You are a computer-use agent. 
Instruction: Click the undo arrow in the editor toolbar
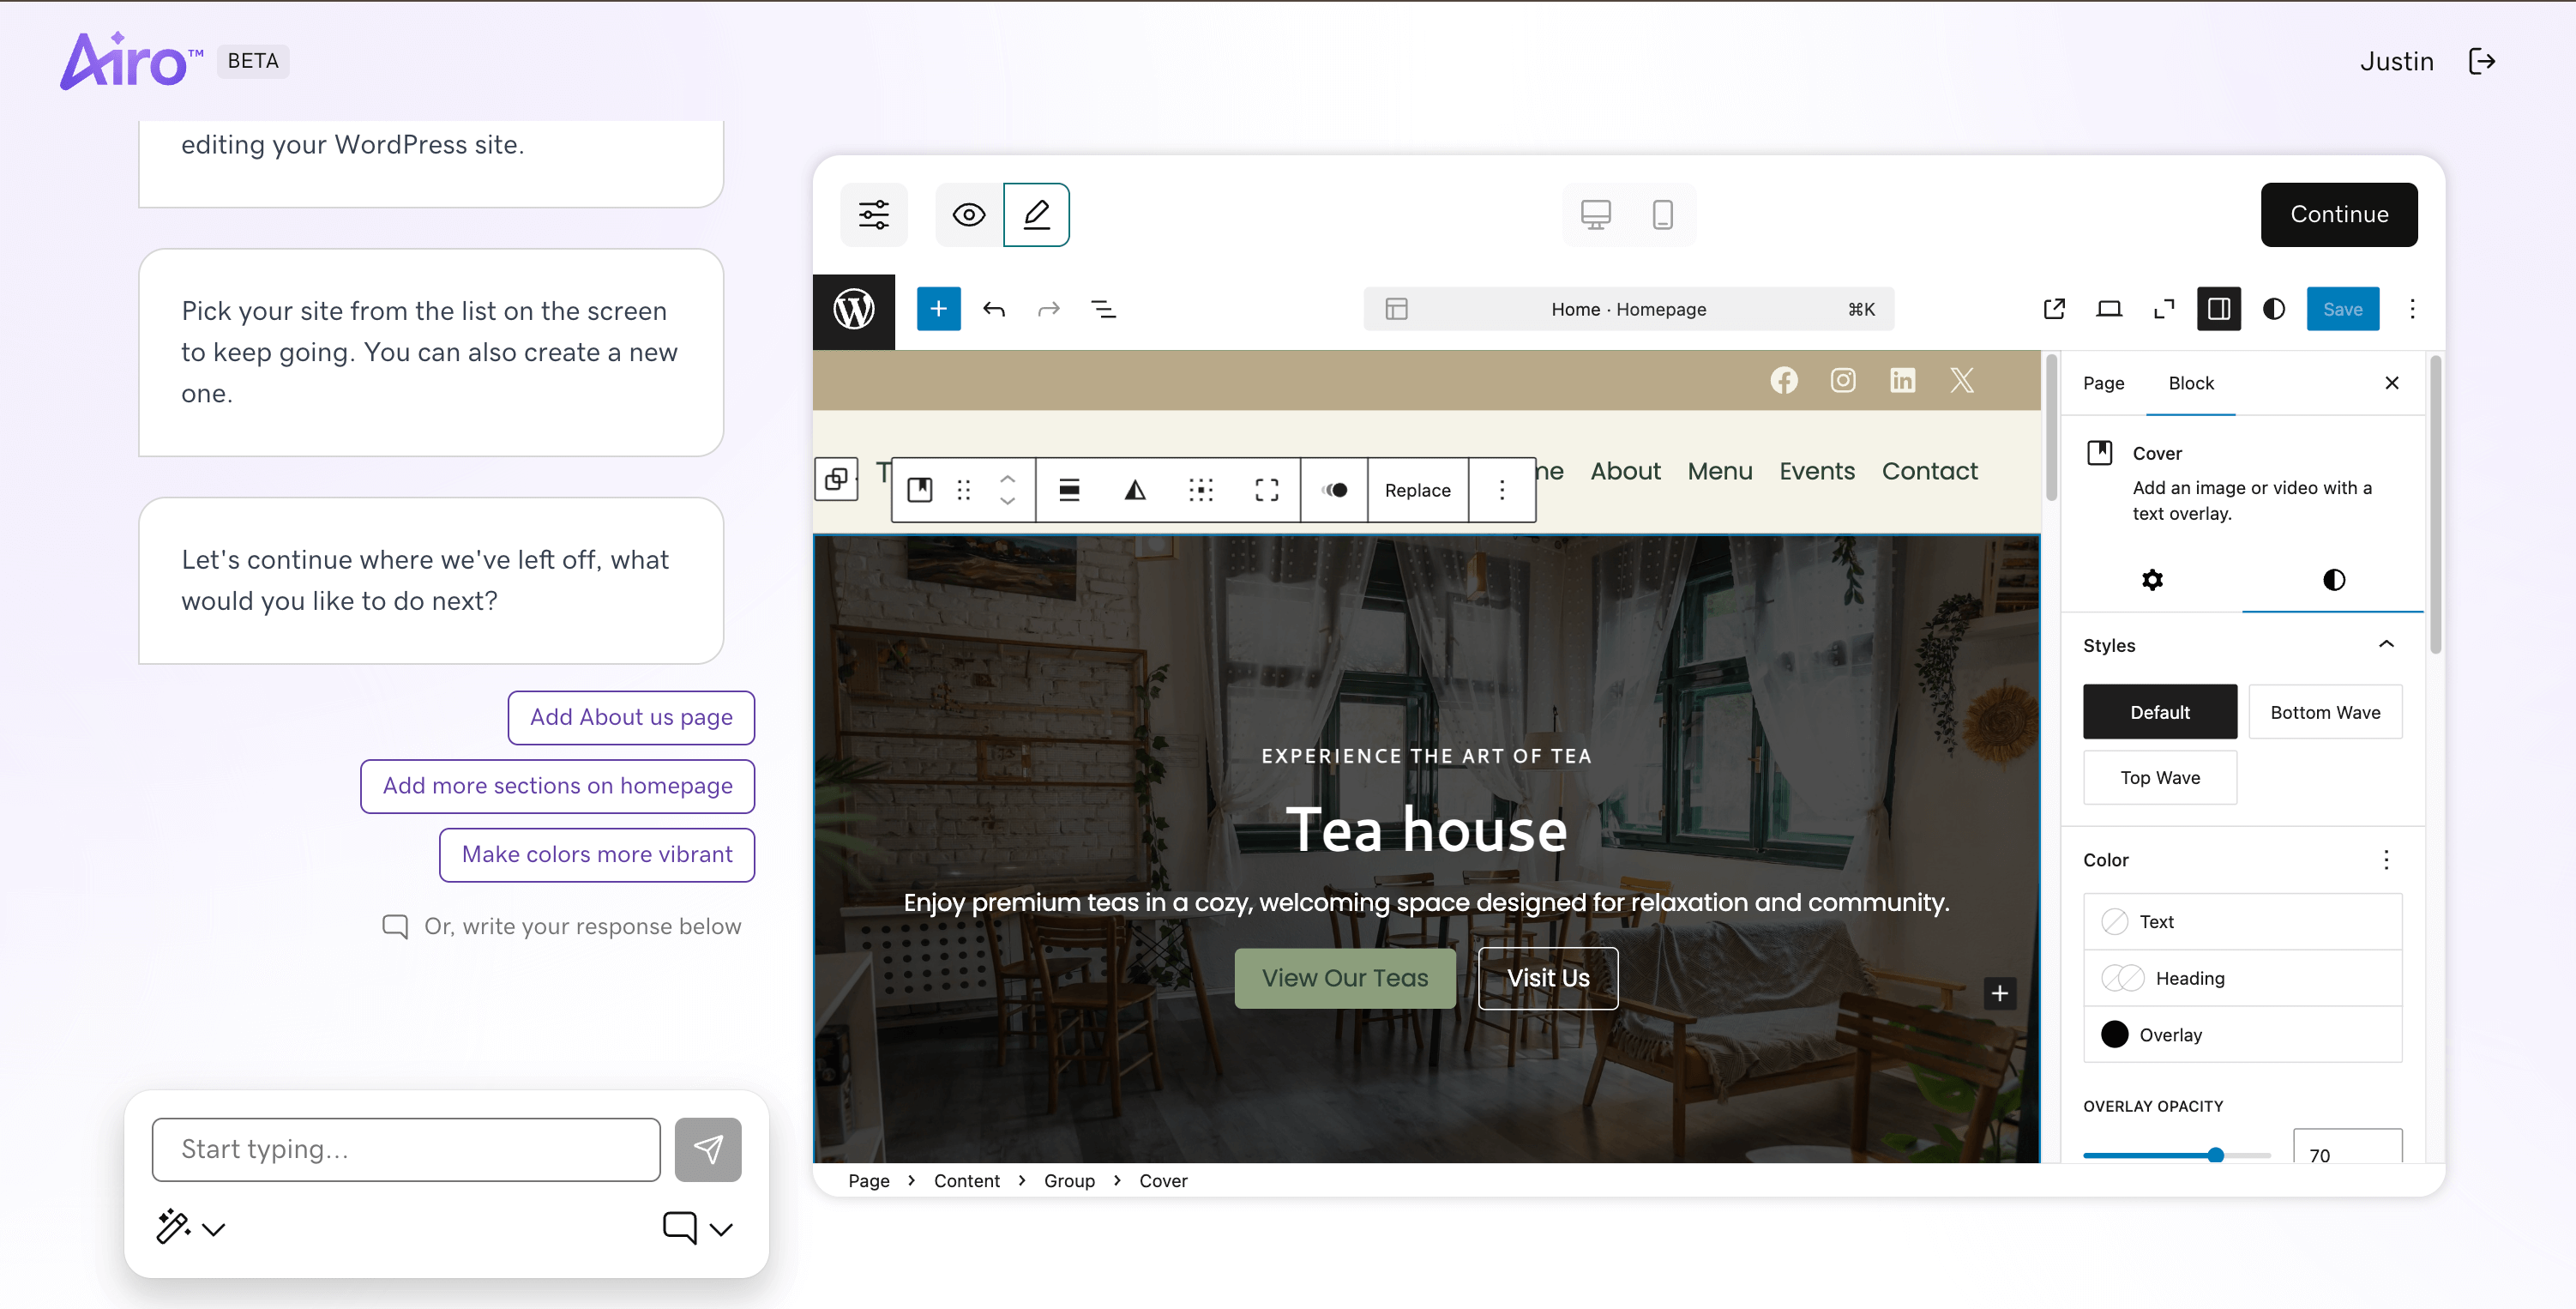[x=995, y=309]
